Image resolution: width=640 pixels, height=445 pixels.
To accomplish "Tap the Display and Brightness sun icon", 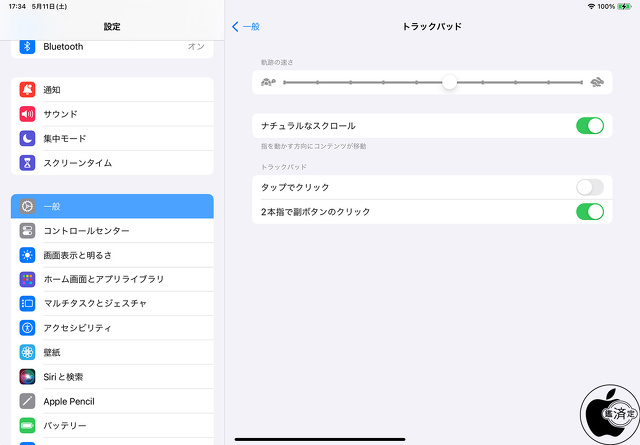I will (x=27, y=255).
